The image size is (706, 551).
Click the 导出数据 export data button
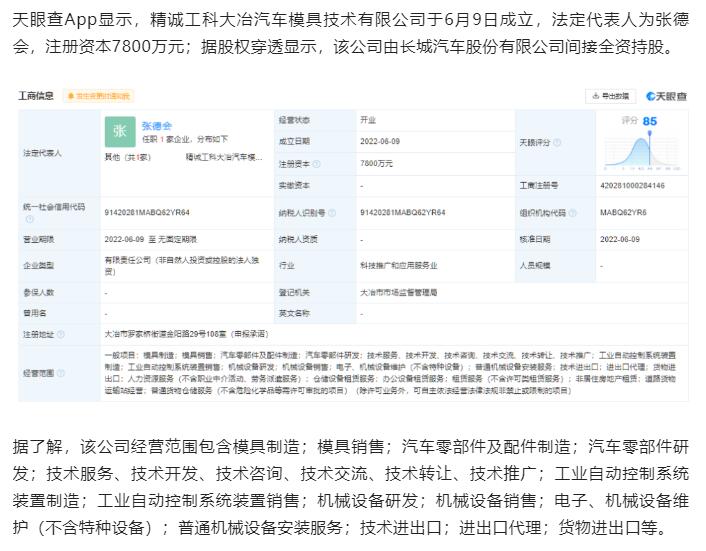pyautogui.click(x=610, y=96)
